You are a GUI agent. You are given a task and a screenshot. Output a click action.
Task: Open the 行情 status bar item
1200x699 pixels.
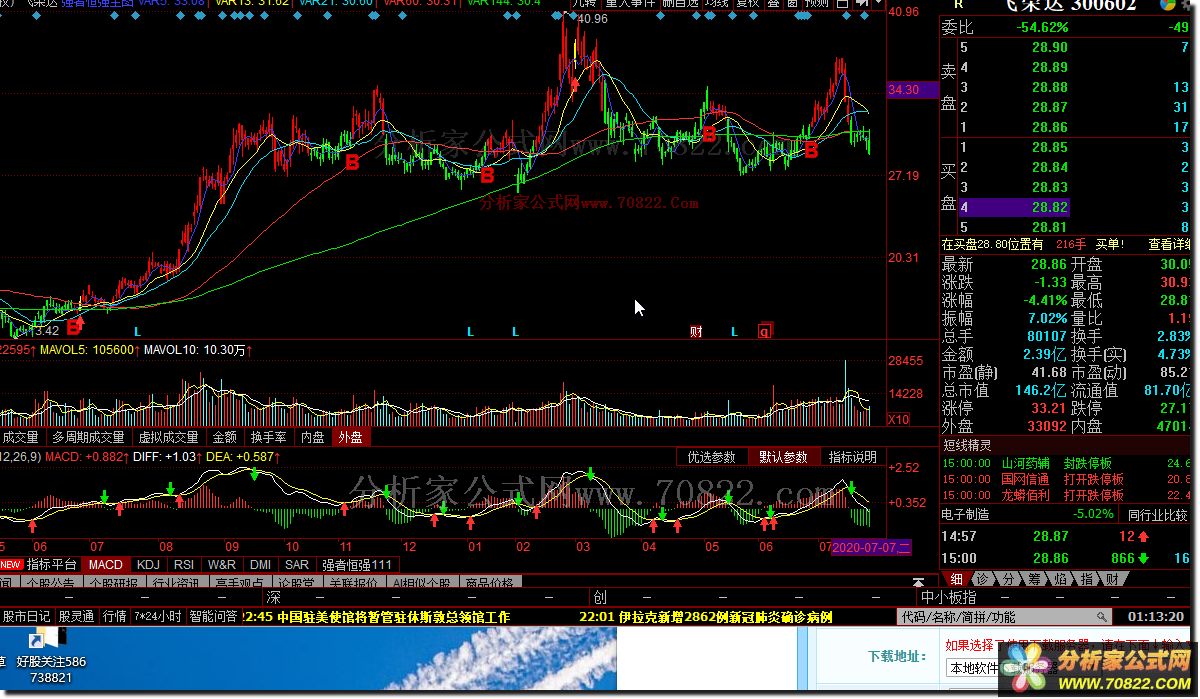(115, 617)
